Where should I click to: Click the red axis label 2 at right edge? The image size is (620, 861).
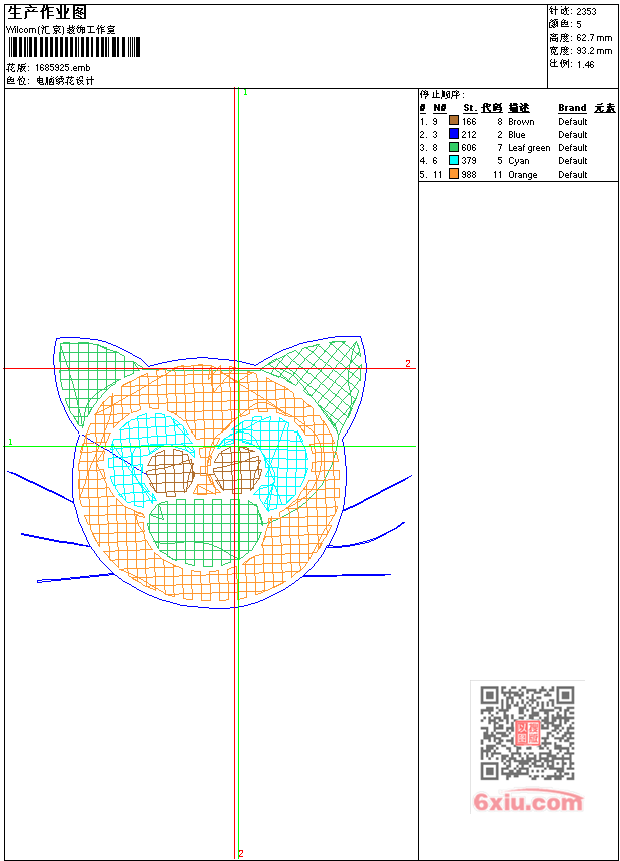[407, 364]
